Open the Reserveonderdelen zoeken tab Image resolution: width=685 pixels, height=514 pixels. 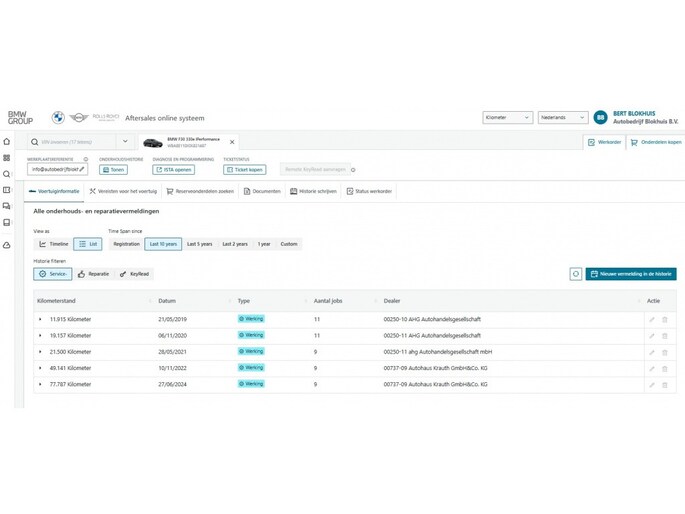point(200,191)
